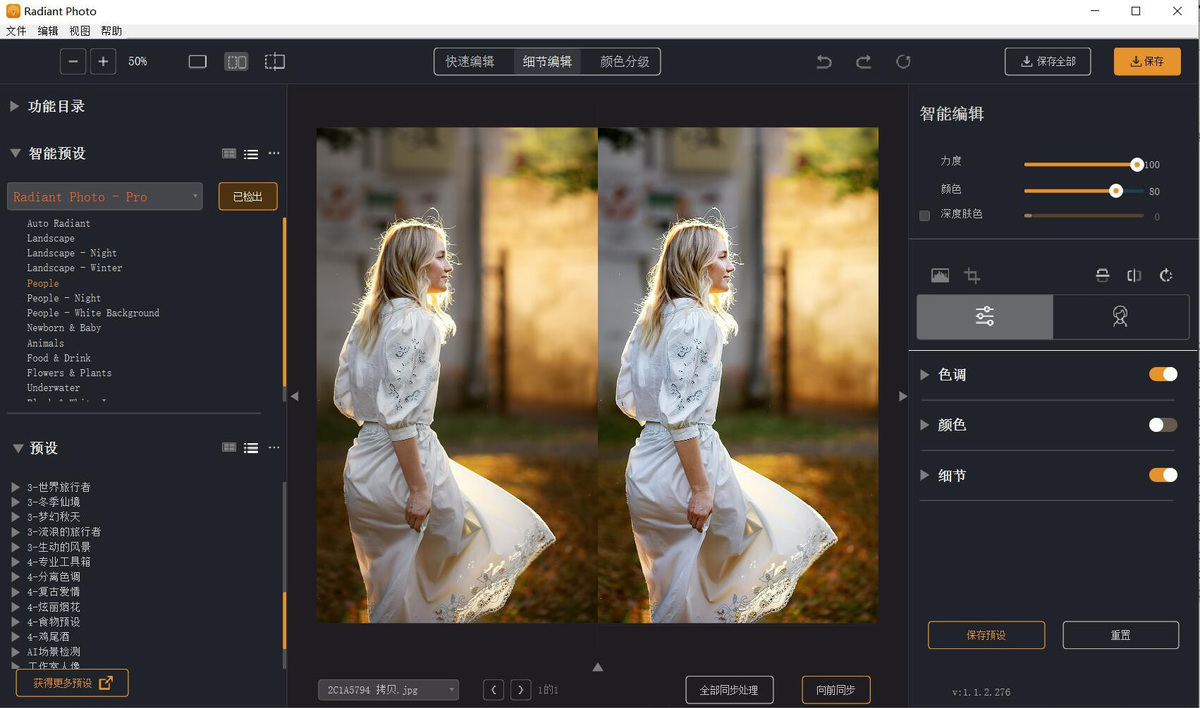Click the flip horizontal icon

1134,275
